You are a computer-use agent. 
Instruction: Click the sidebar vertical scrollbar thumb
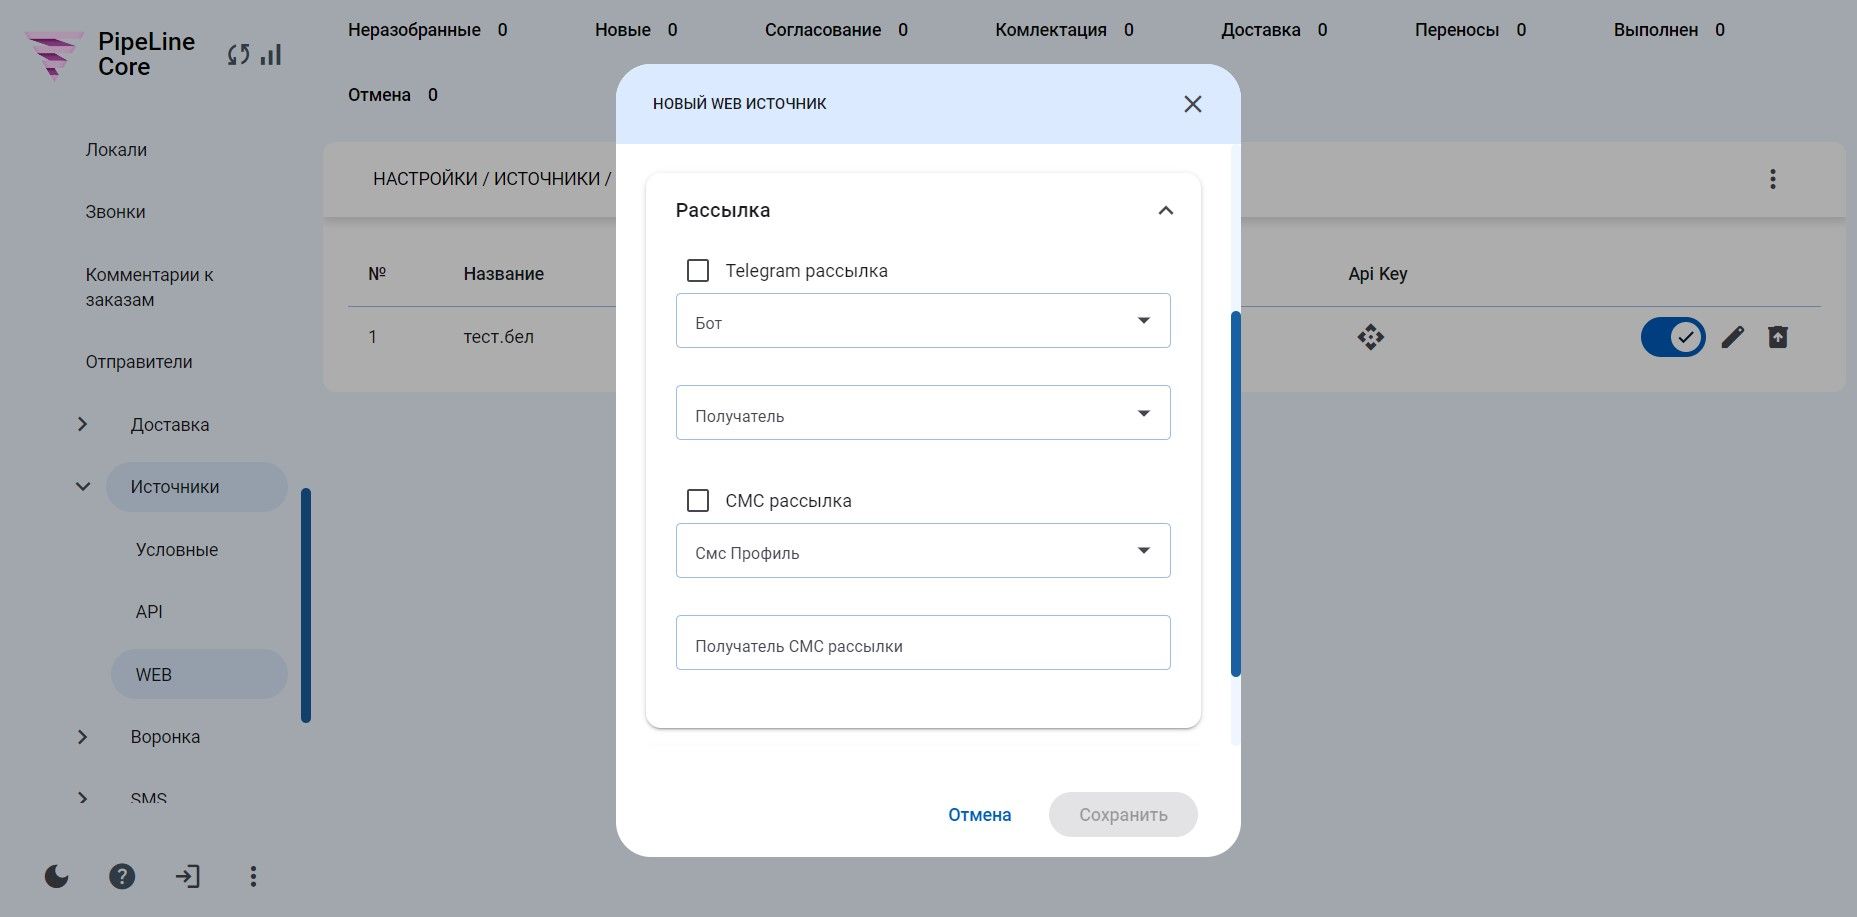click(306, 605)
